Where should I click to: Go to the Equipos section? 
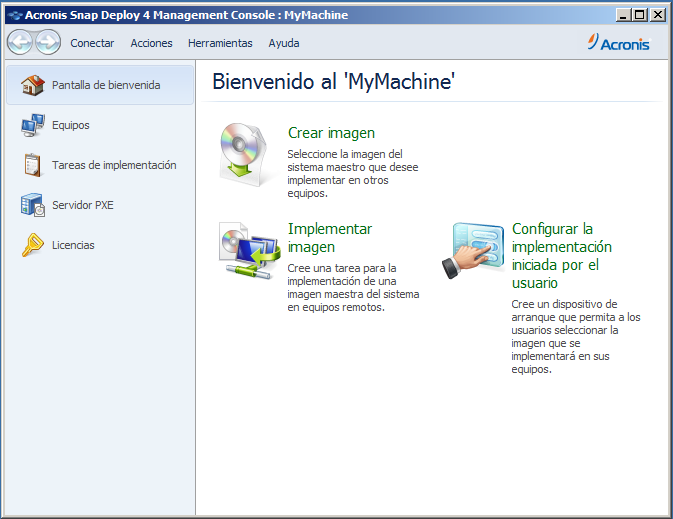[x=100, y=125]
